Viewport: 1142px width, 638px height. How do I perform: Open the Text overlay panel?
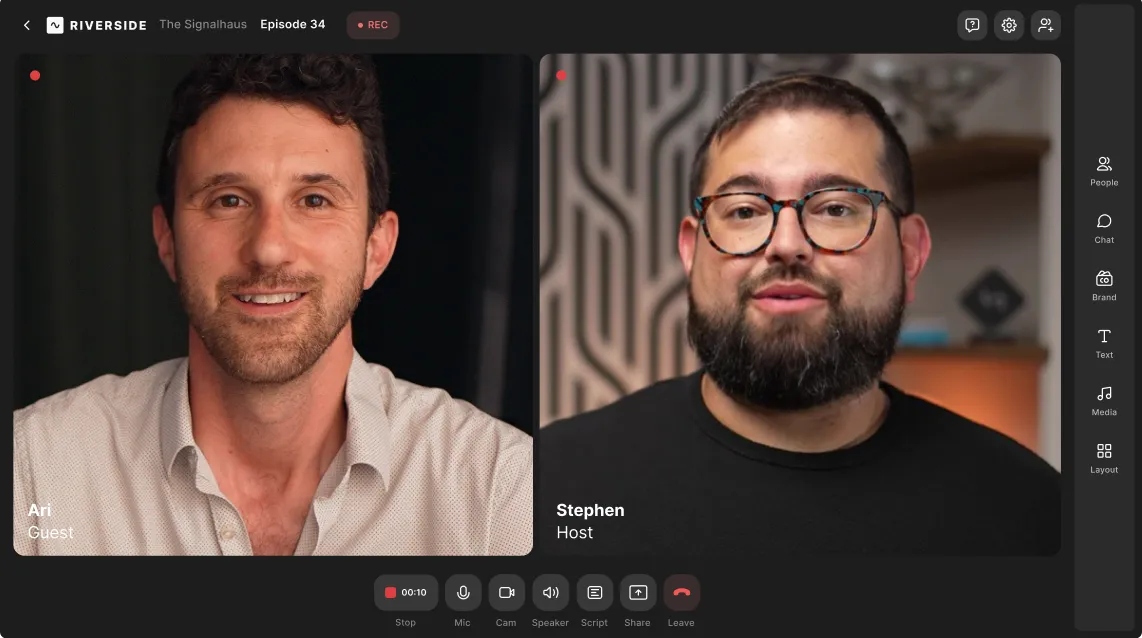point(1103,343)
